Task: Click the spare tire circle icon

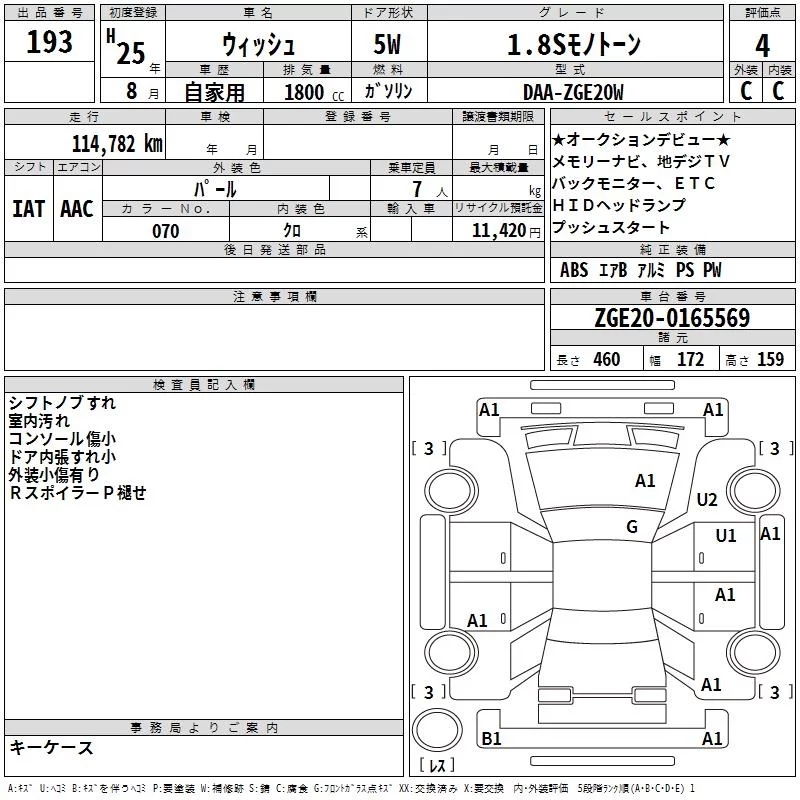Action: 437,730
